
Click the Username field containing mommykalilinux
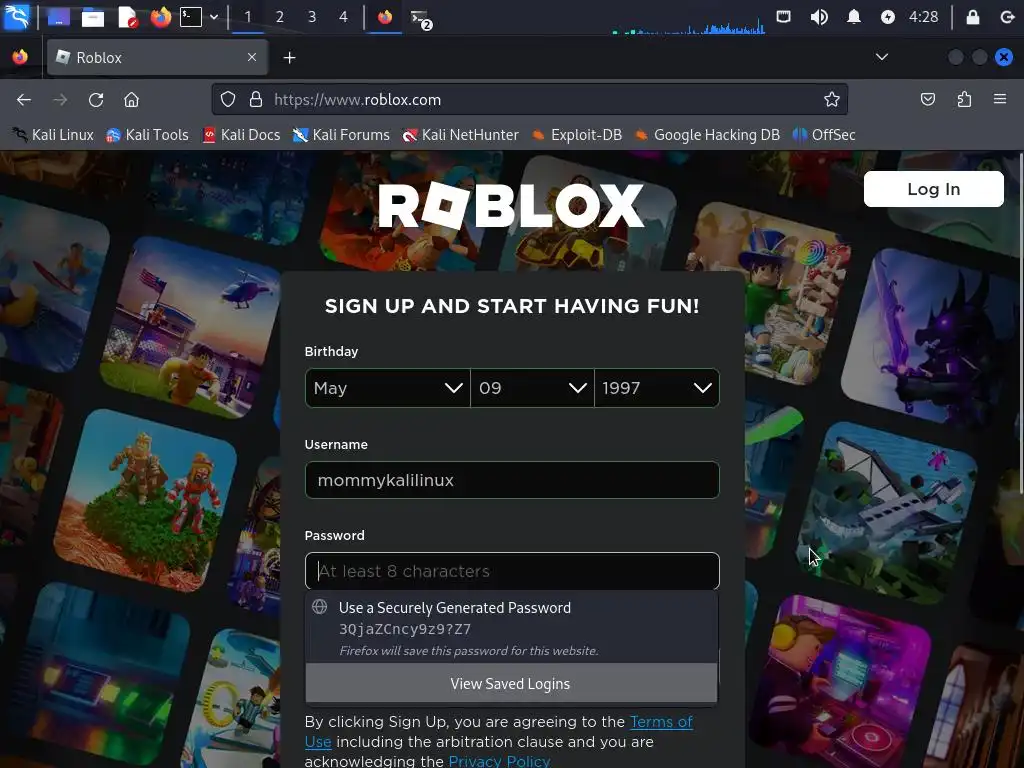[512, 480]
